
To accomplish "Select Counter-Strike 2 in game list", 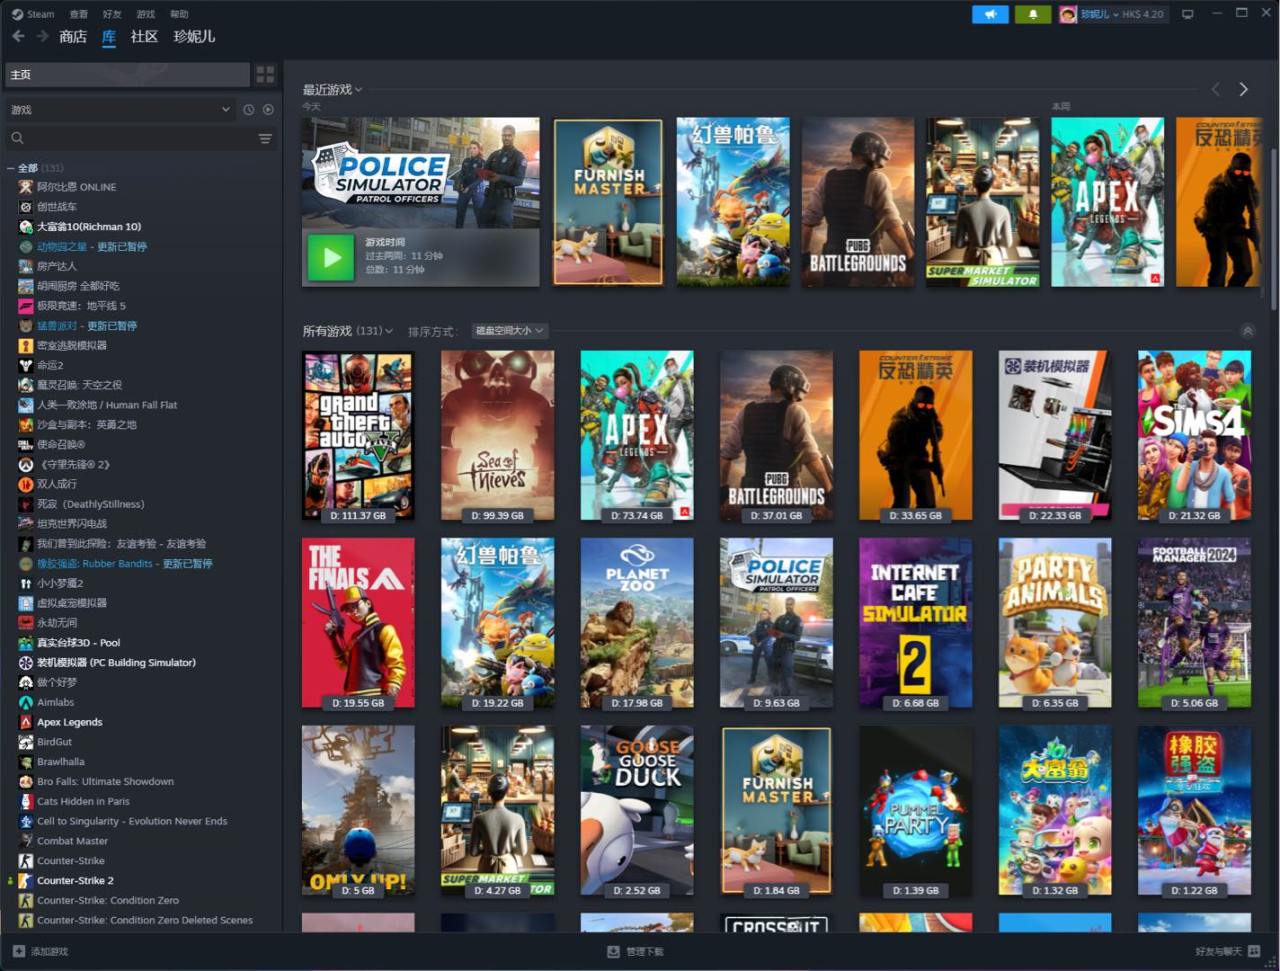I will click(x=75, y=881).
